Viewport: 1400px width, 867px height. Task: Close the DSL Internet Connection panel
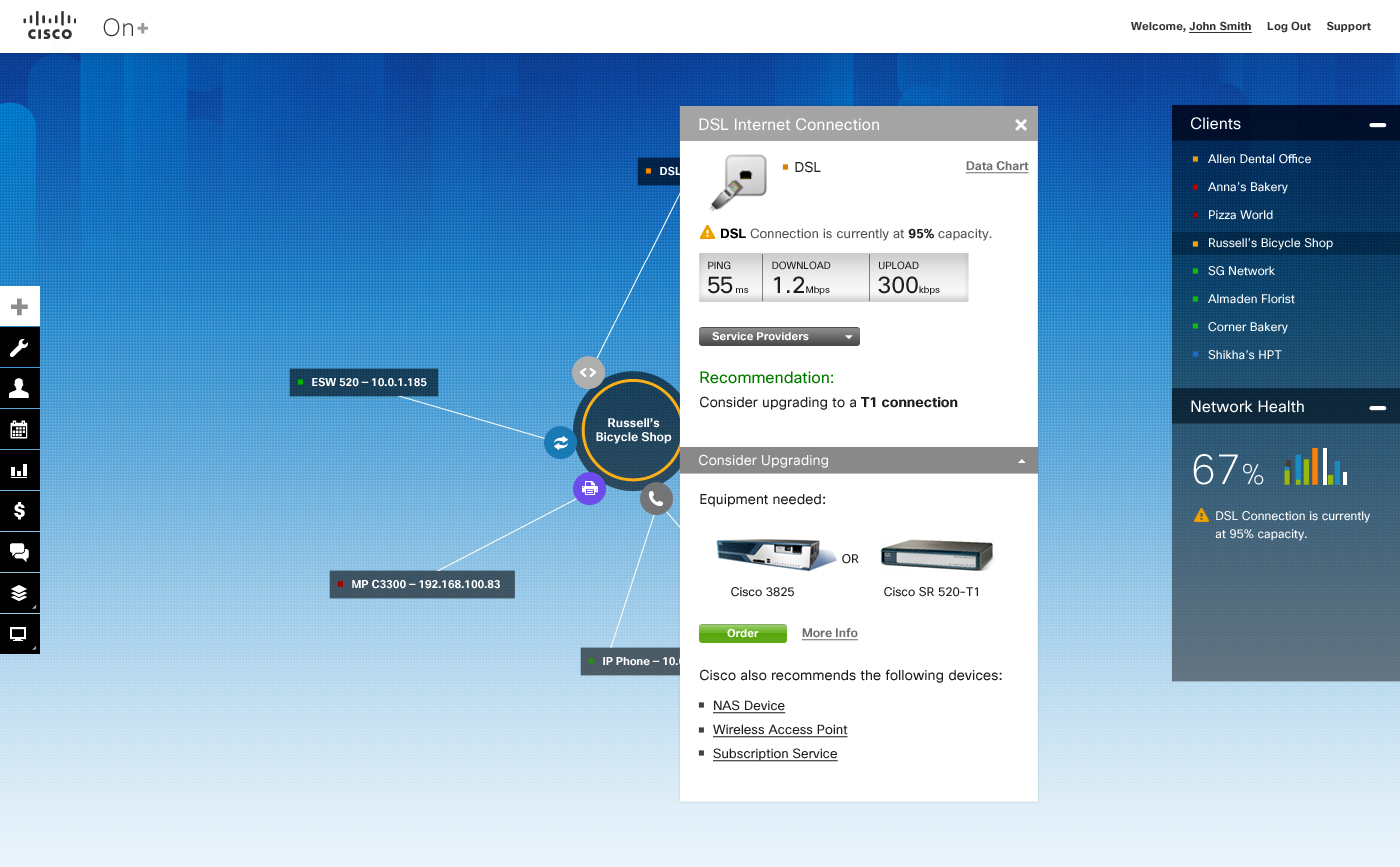point(1021,125)
